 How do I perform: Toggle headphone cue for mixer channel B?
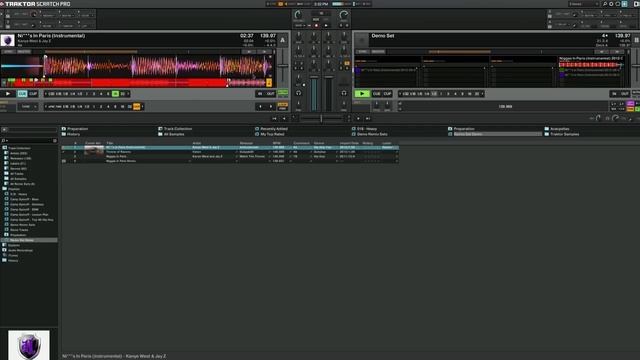point(344,93)
